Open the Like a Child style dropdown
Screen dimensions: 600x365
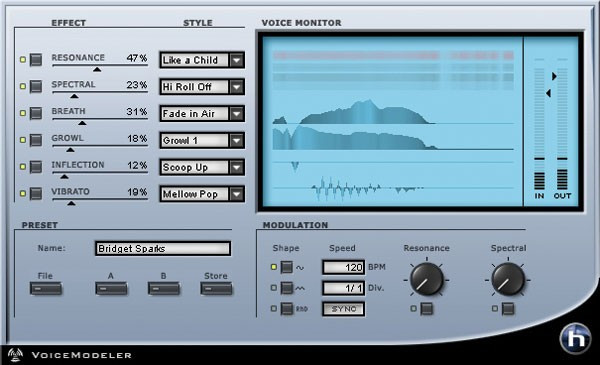[202, 60]
